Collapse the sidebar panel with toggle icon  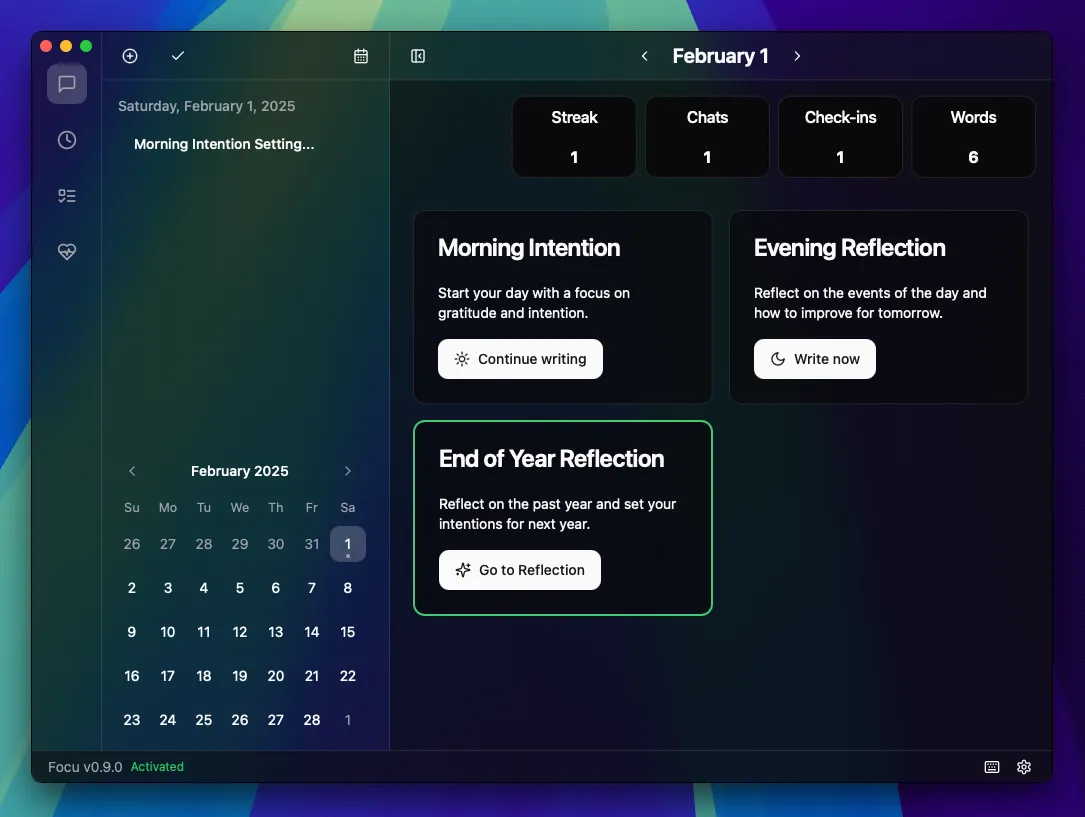click(x=418, y=56)
